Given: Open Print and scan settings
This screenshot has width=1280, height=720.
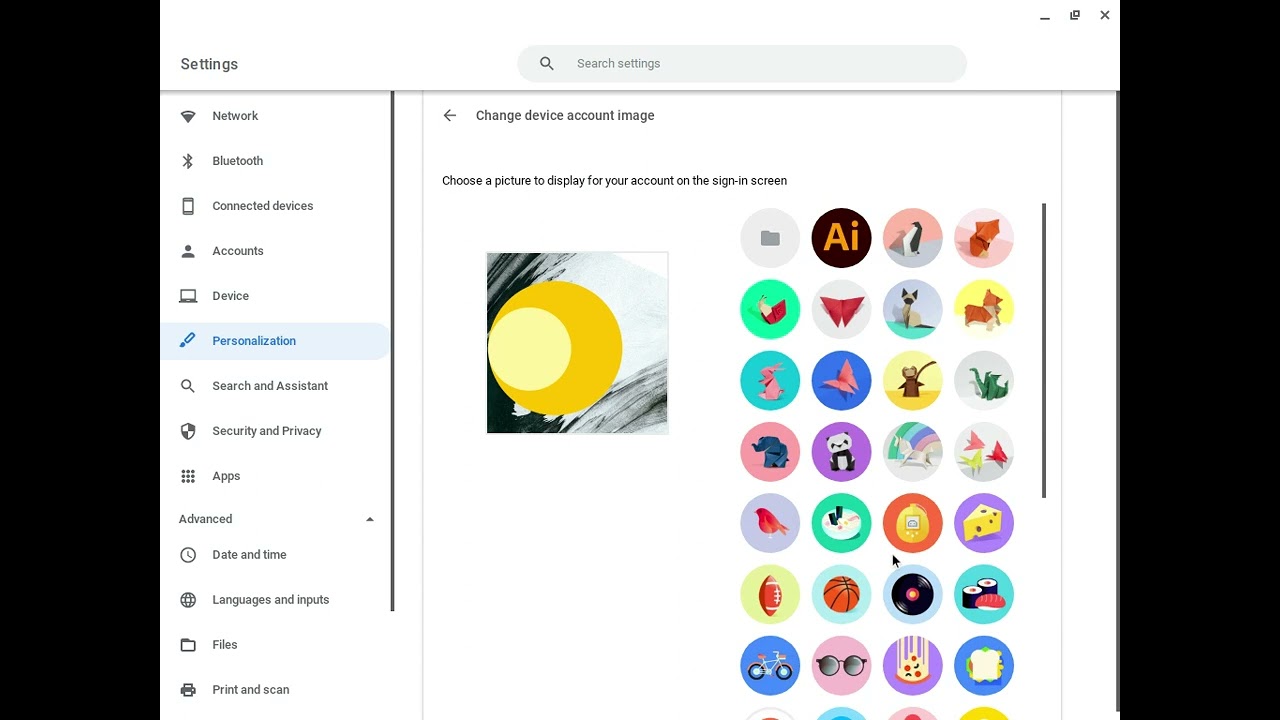Looking at the screenshot, I should [x=275, y=690].
